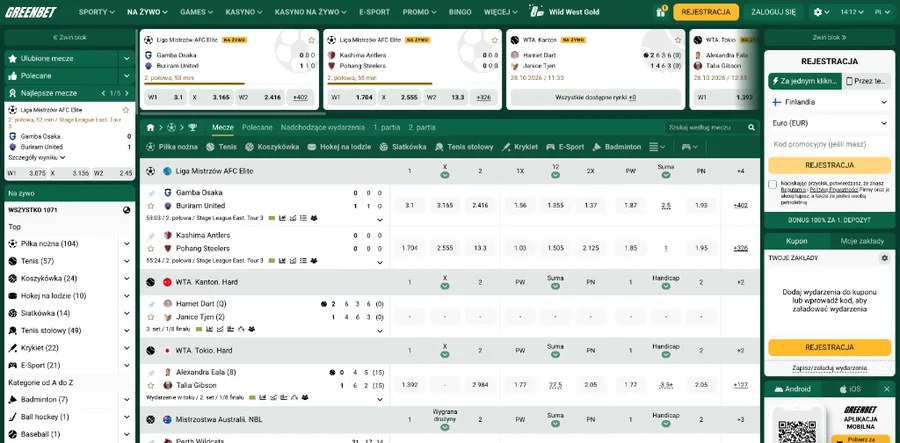
Task: Open BINGO in the top navigation
Action: click(x=460, y=12)
